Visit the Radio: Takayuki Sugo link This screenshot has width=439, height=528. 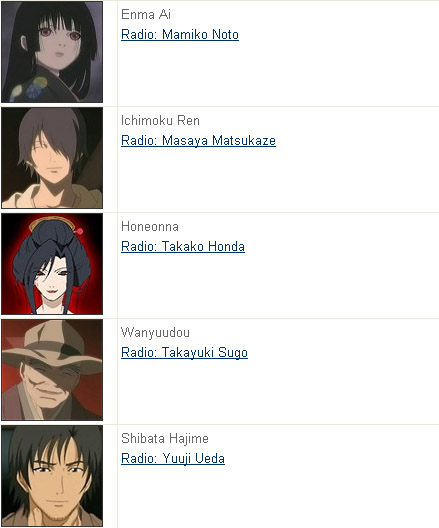pyautogui.click(x=184, y=353)
